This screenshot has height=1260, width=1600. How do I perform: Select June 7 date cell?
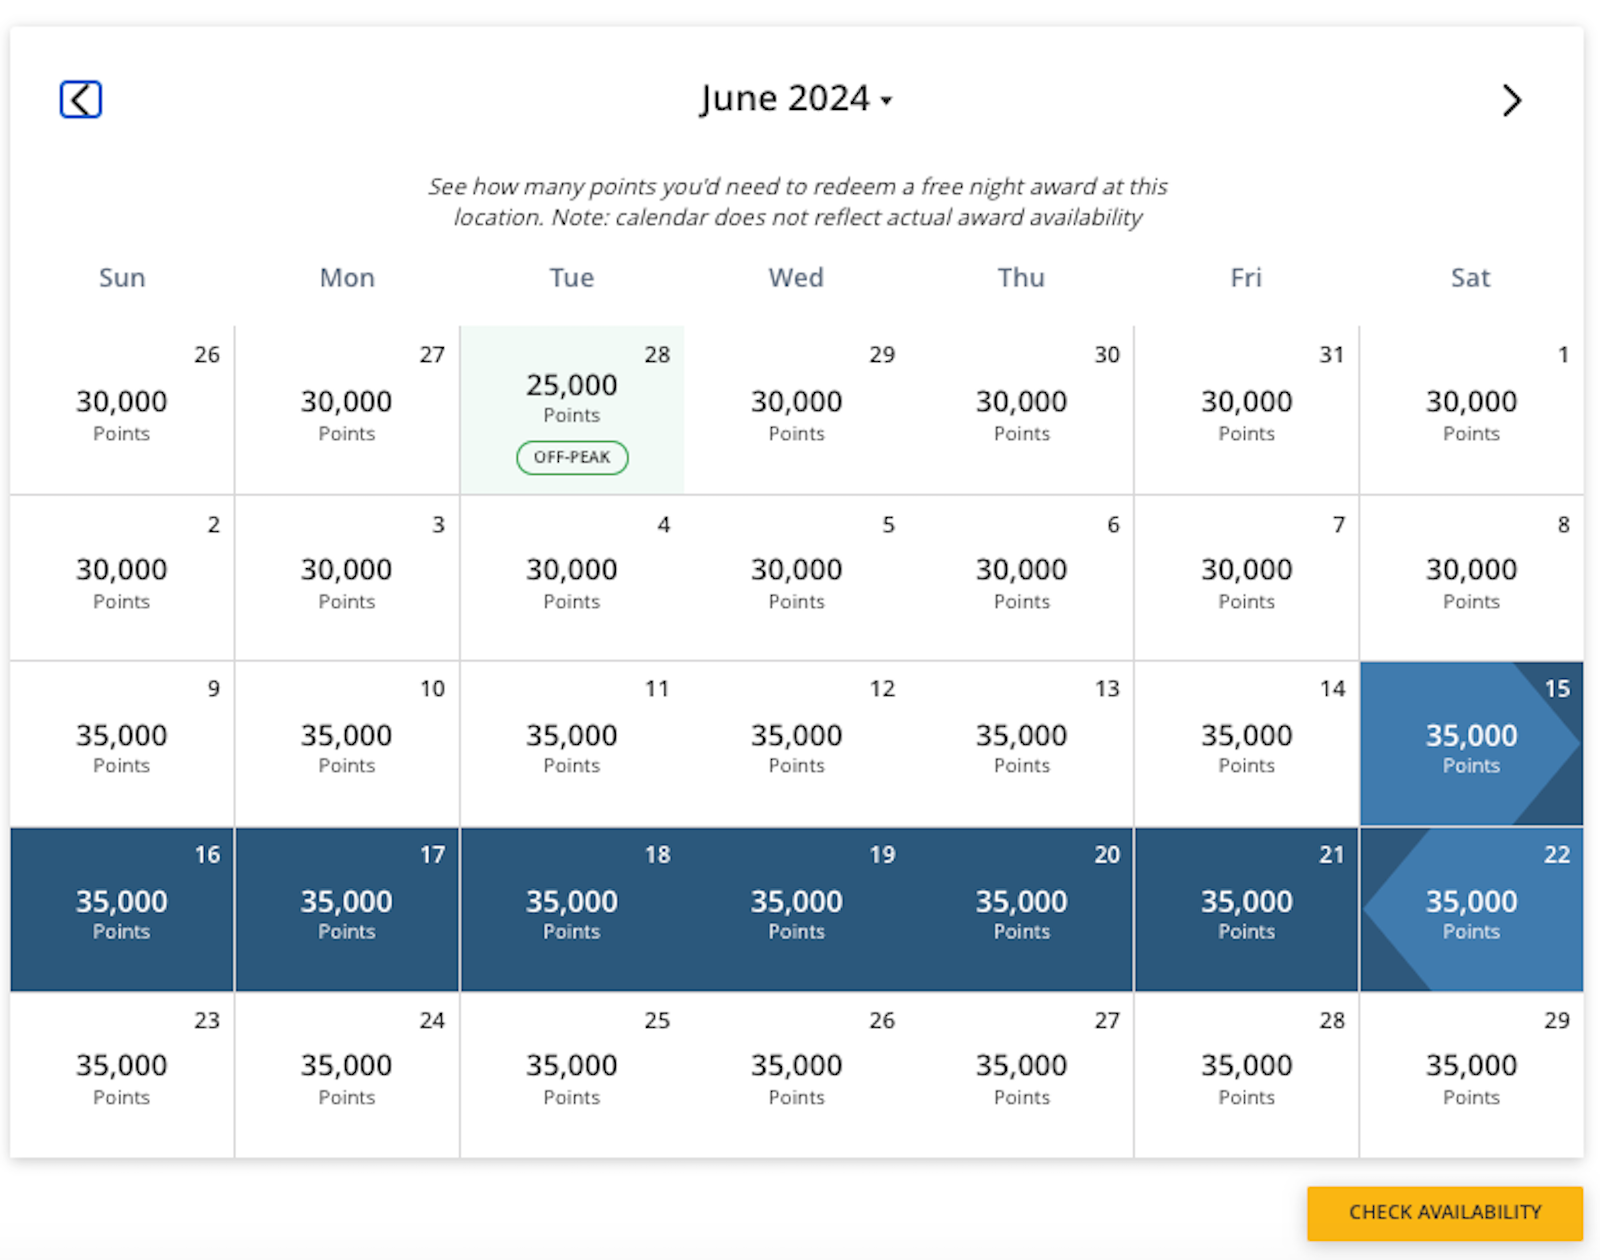pyautogui.click(x=1247, y=577)
